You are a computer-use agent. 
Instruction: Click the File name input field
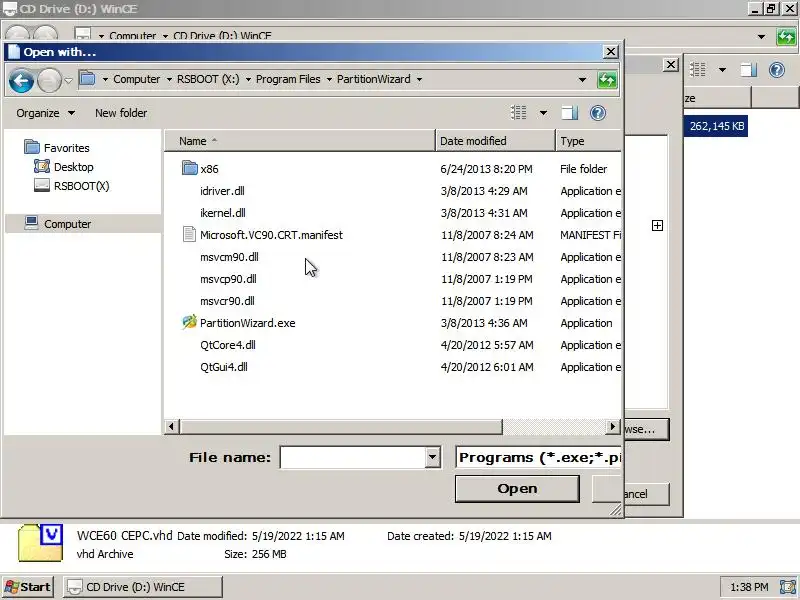[x=353, y=457]
